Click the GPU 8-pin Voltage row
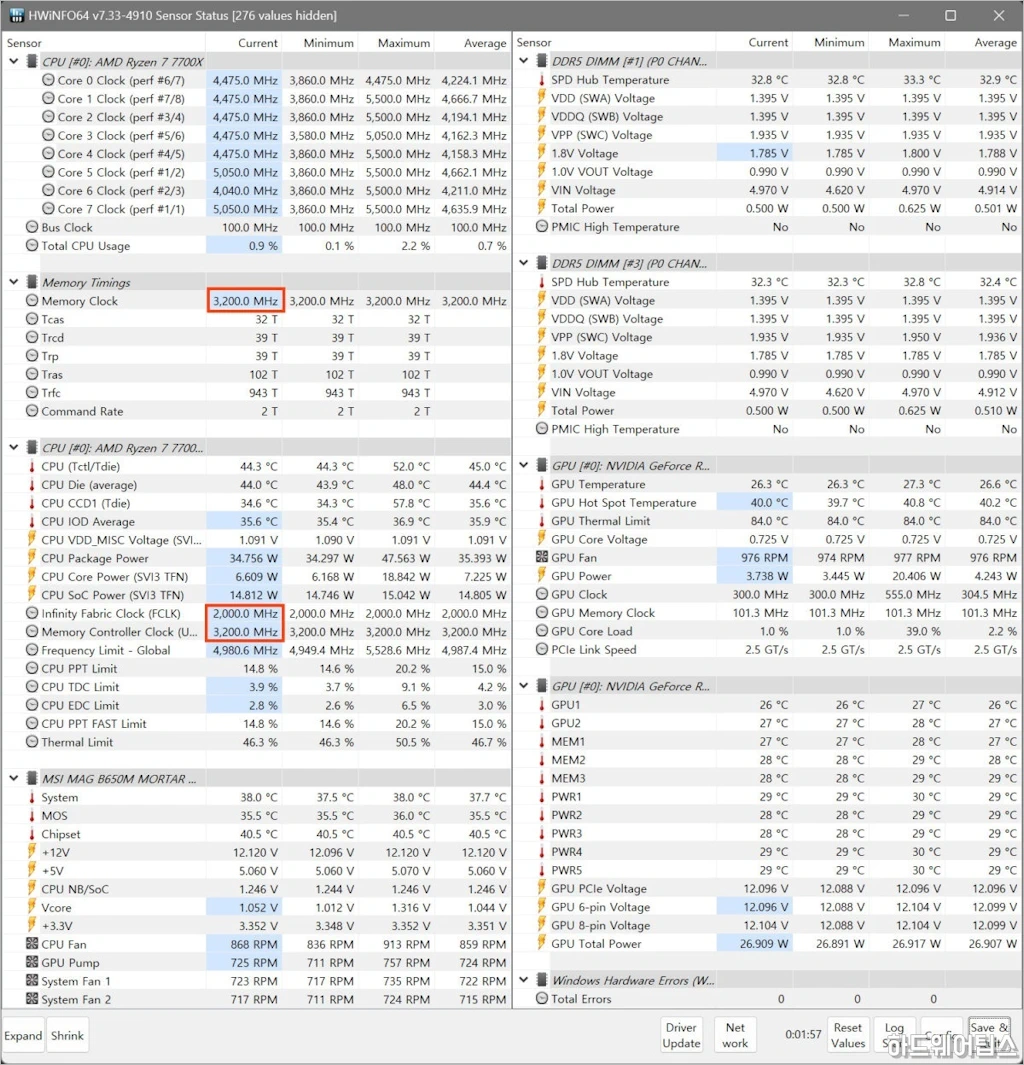 767,925
